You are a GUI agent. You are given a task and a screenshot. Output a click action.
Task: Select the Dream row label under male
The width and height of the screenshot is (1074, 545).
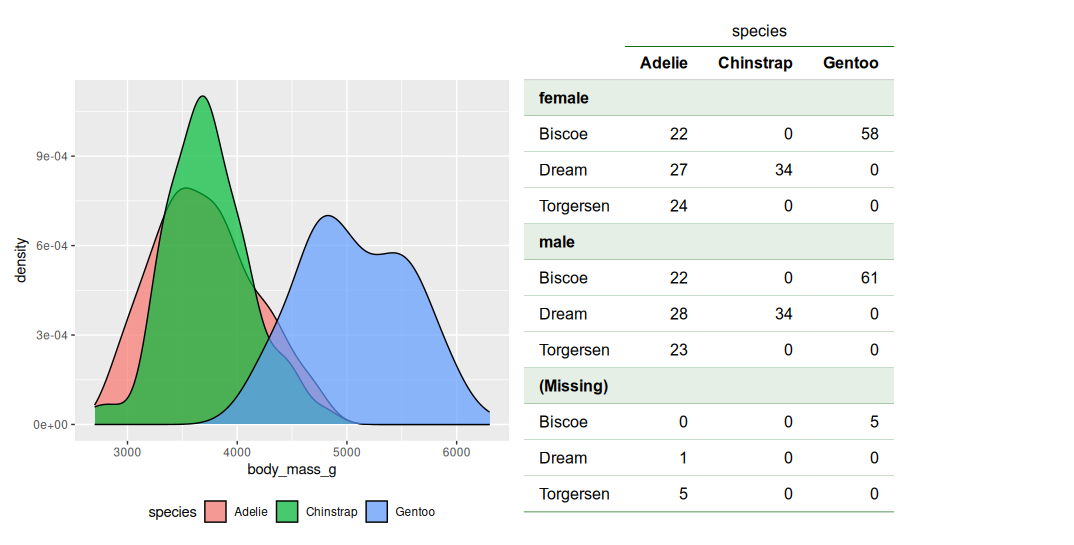pos(563,314)
